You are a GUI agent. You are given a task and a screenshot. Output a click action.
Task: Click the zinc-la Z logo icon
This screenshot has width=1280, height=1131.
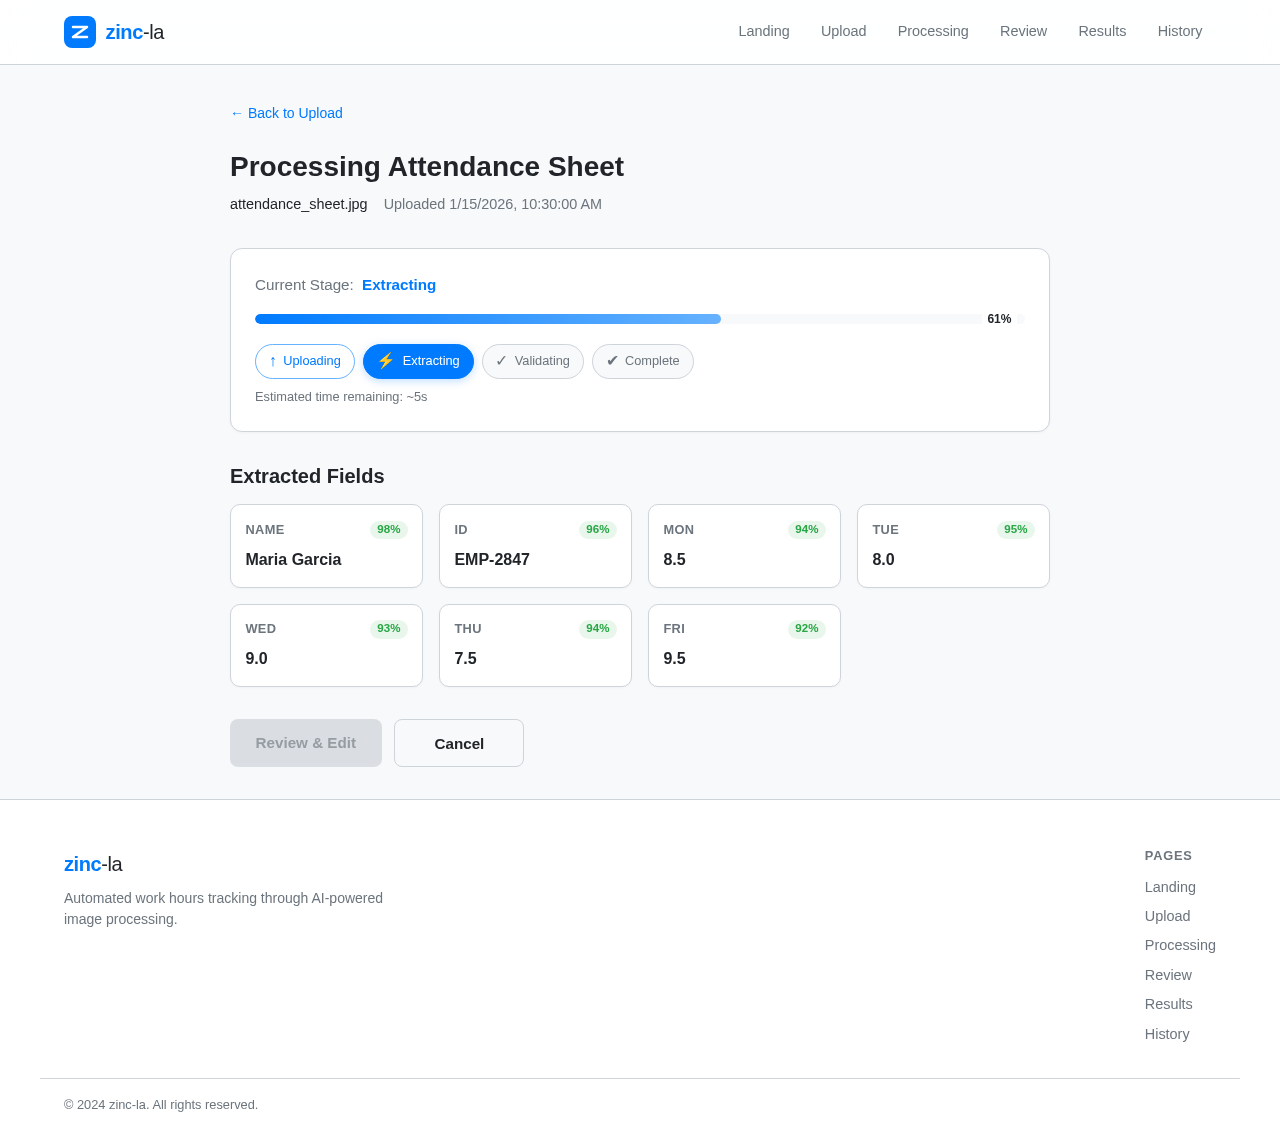[80, 32]
